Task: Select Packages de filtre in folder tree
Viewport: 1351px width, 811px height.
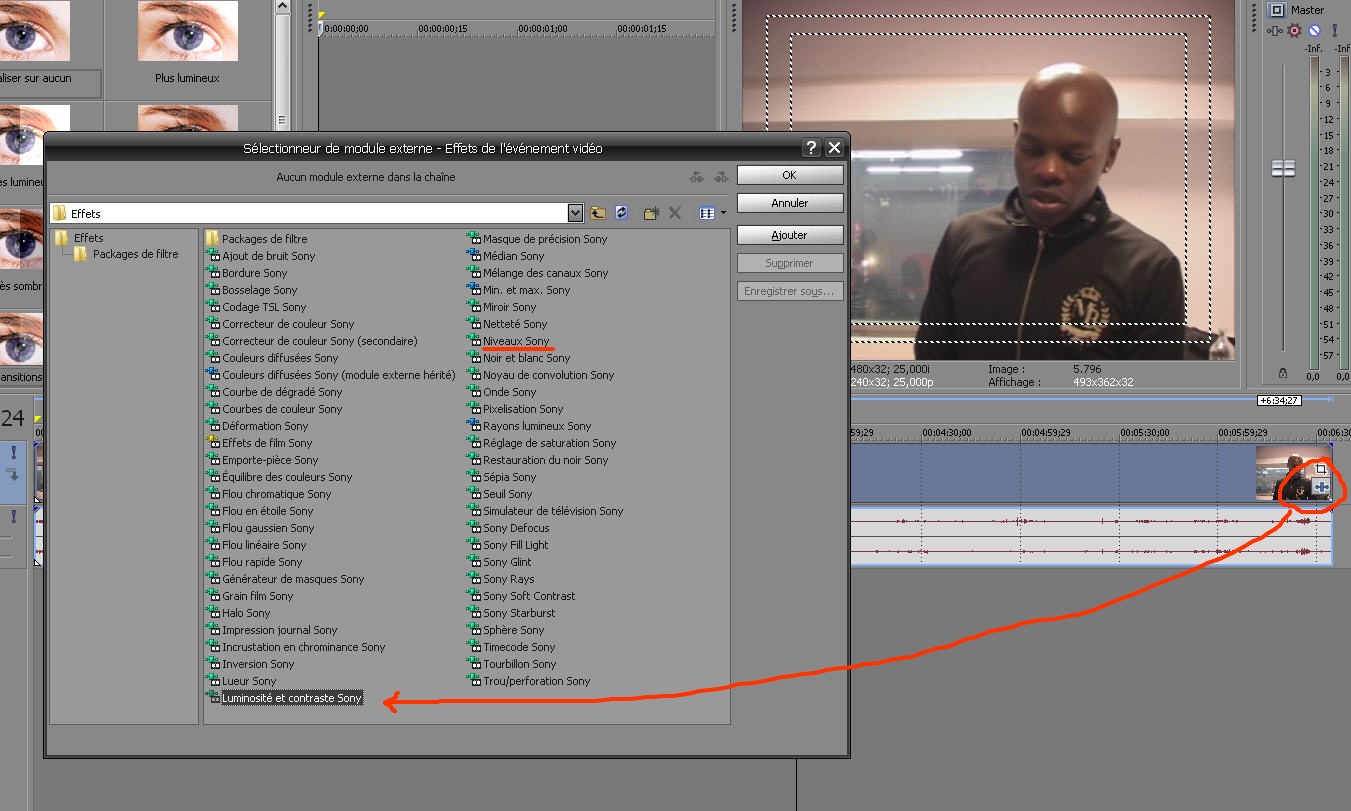Action: pyautogui.click(x=135, y=255)
